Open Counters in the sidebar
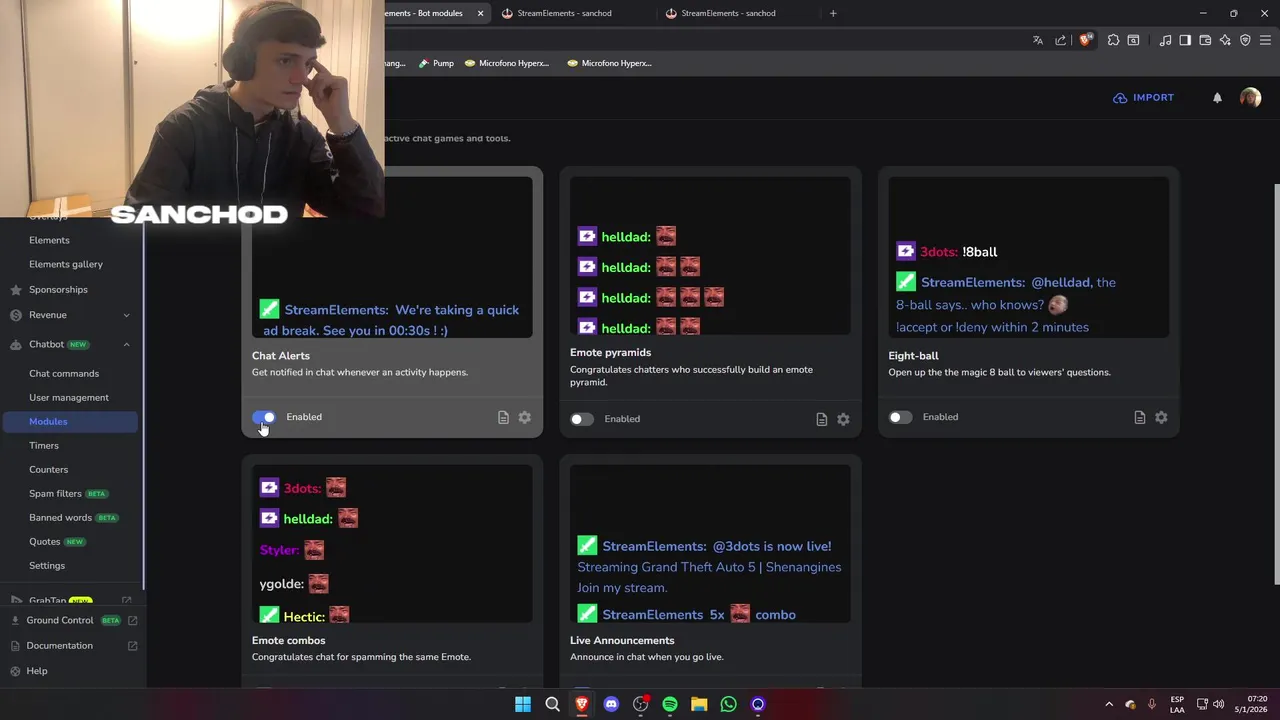 click(49, 469)
